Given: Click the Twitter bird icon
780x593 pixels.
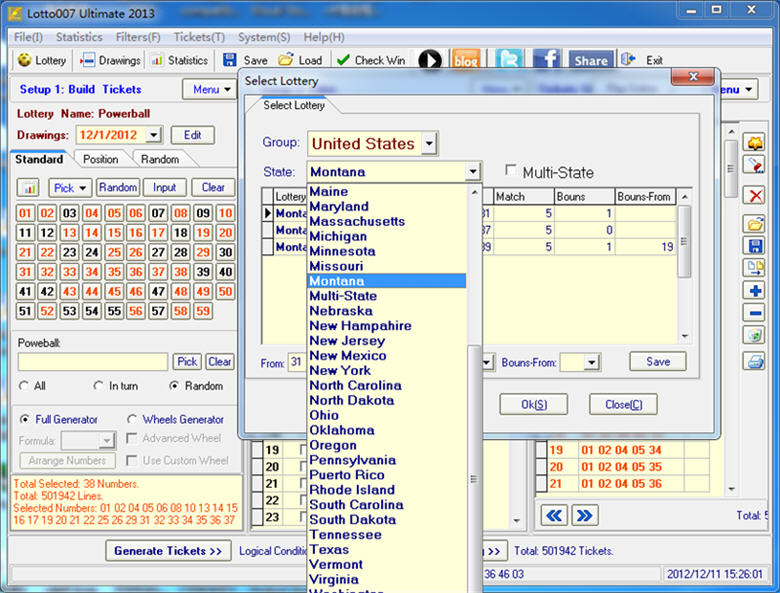Looking at the screenshot, I should coord(508,60).
